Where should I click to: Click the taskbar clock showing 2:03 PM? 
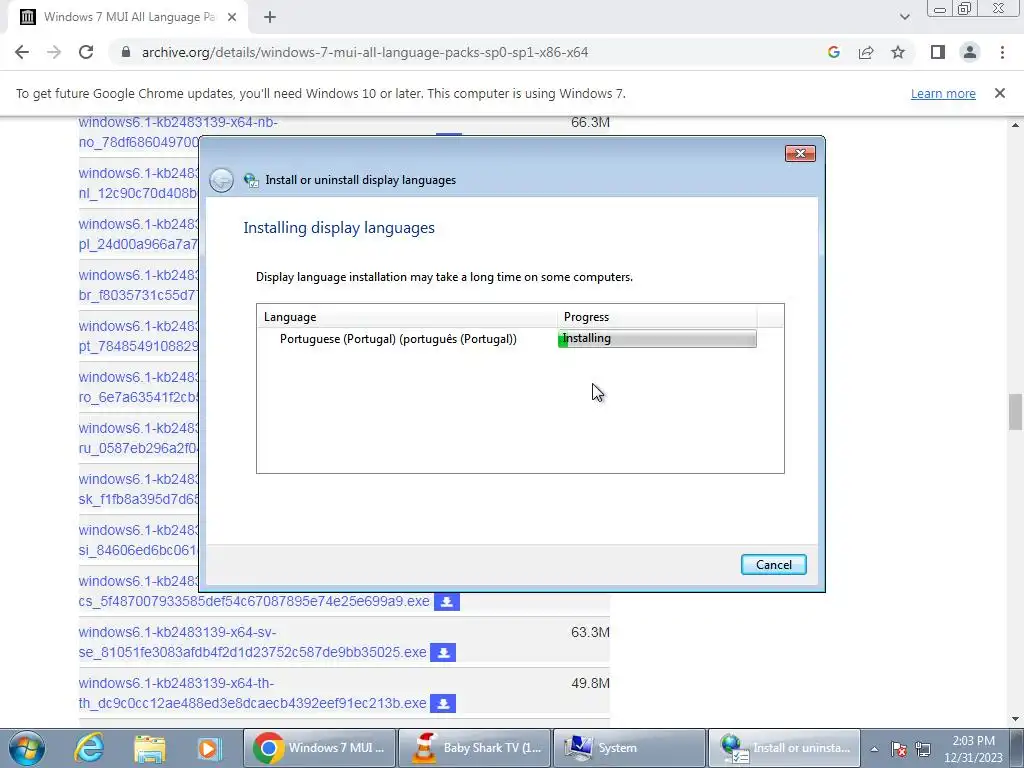click(x=973, y=749)
